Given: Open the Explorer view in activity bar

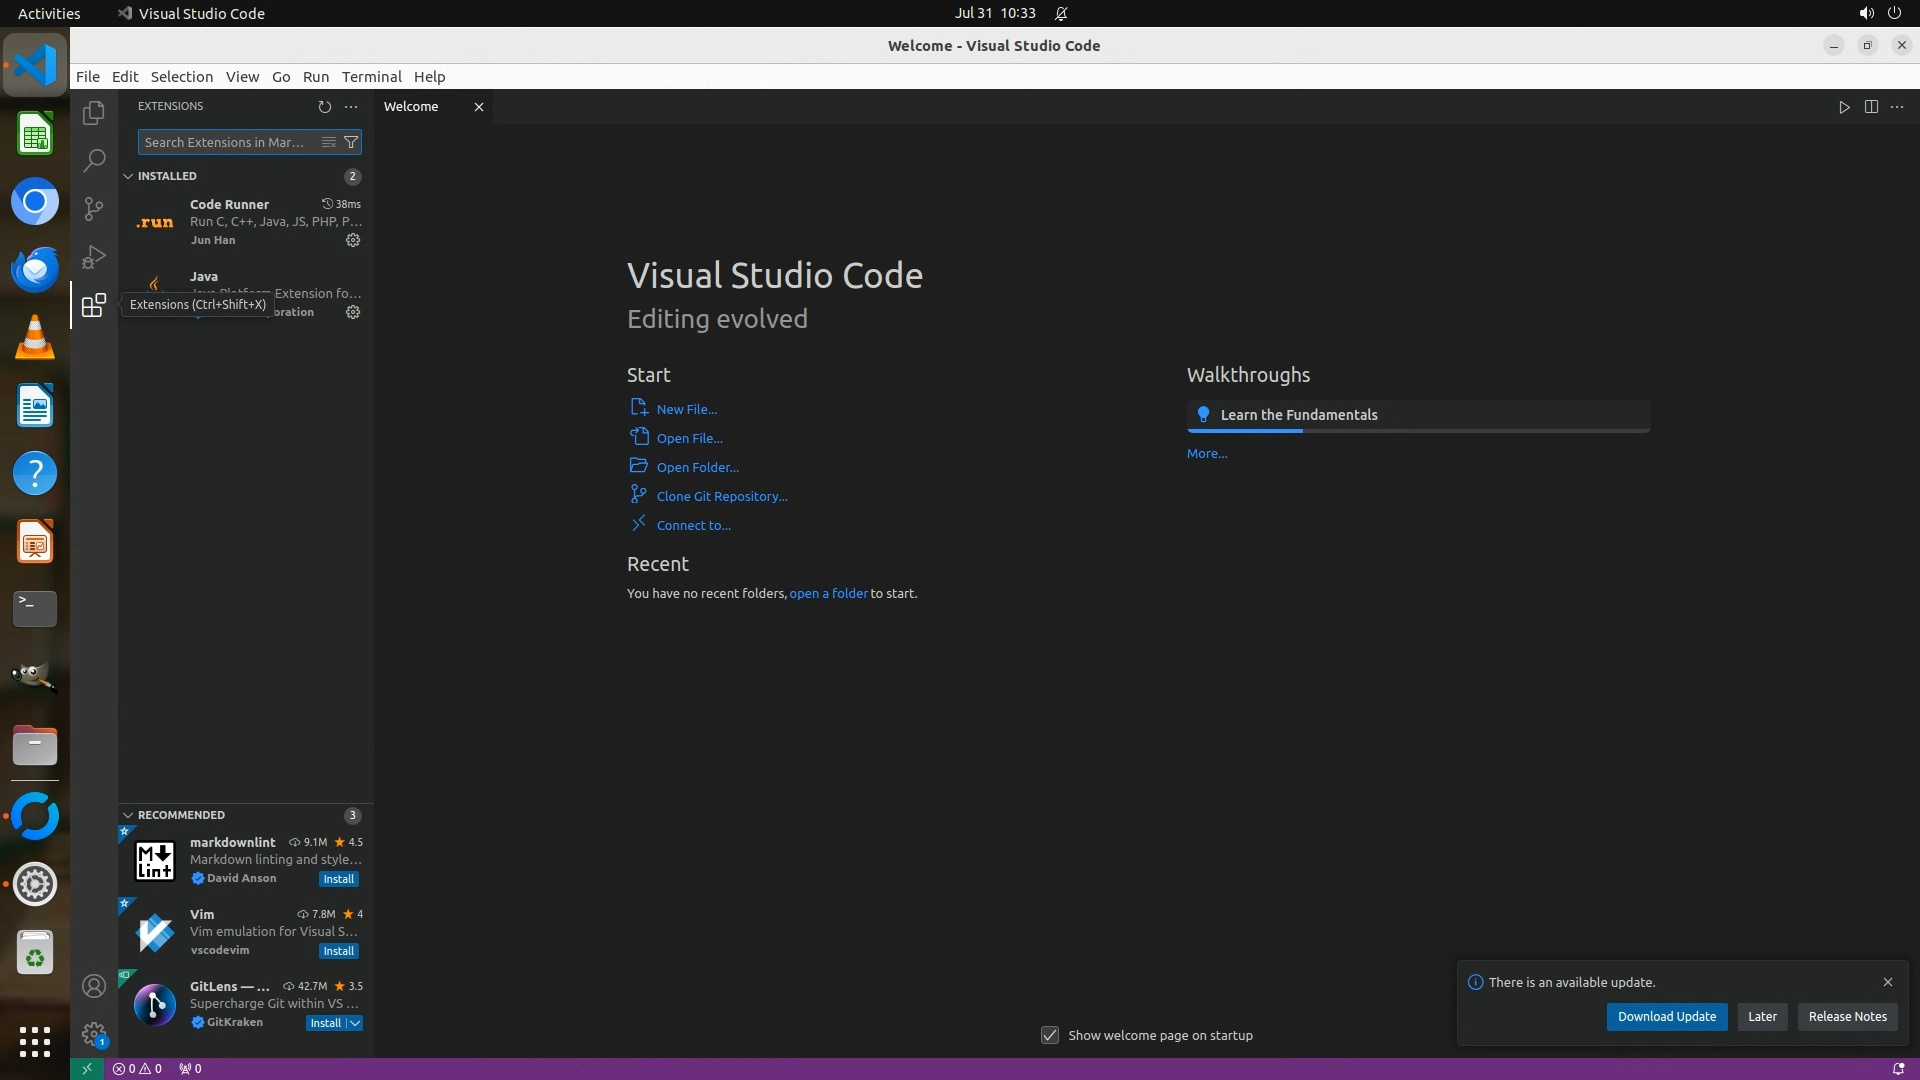Looking at the screenshot, I should point(93,113).
